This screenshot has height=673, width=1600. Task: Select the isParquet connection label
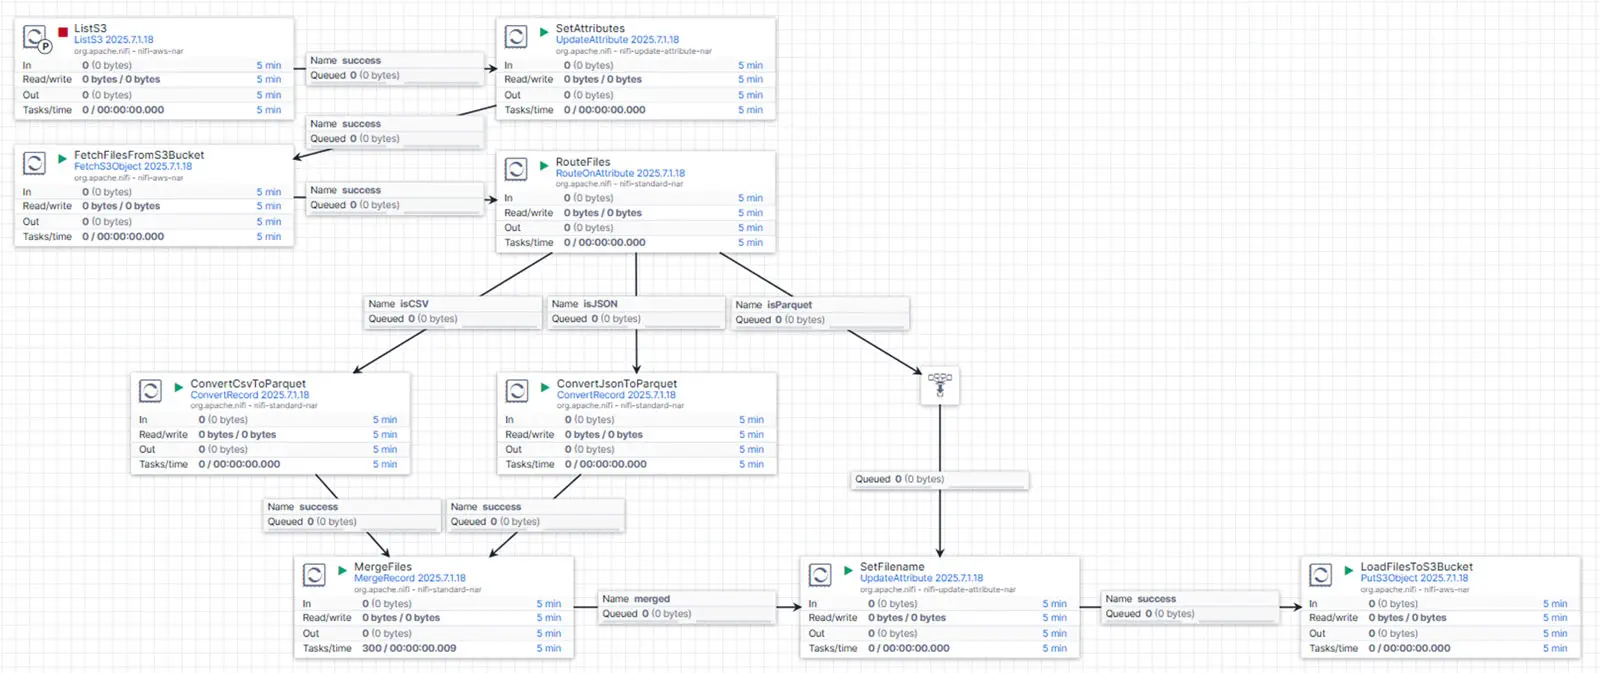820,312
